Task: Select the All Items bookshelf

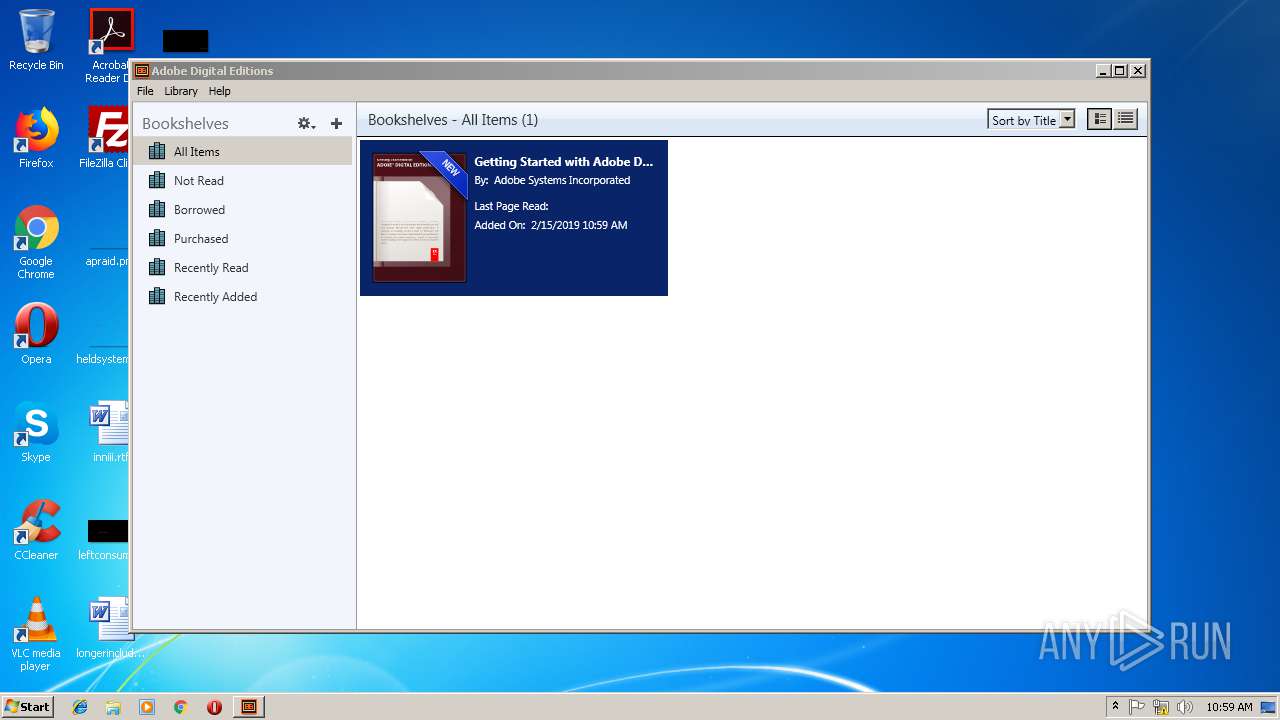Action: tap(243, 151)
